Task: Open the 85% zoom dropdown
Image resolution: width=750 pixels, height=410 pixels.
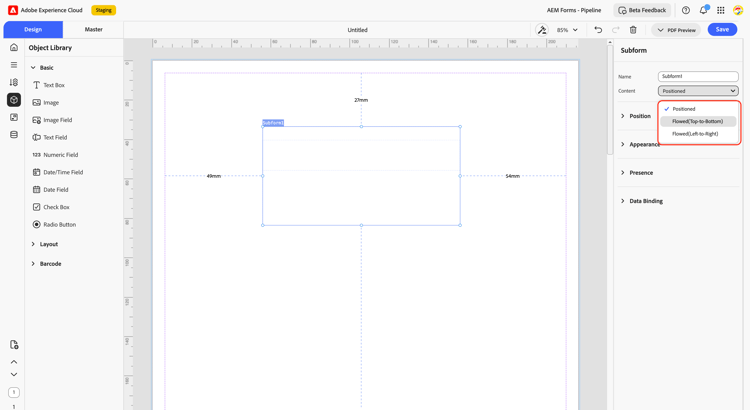Action: click(x=567, y=30)
